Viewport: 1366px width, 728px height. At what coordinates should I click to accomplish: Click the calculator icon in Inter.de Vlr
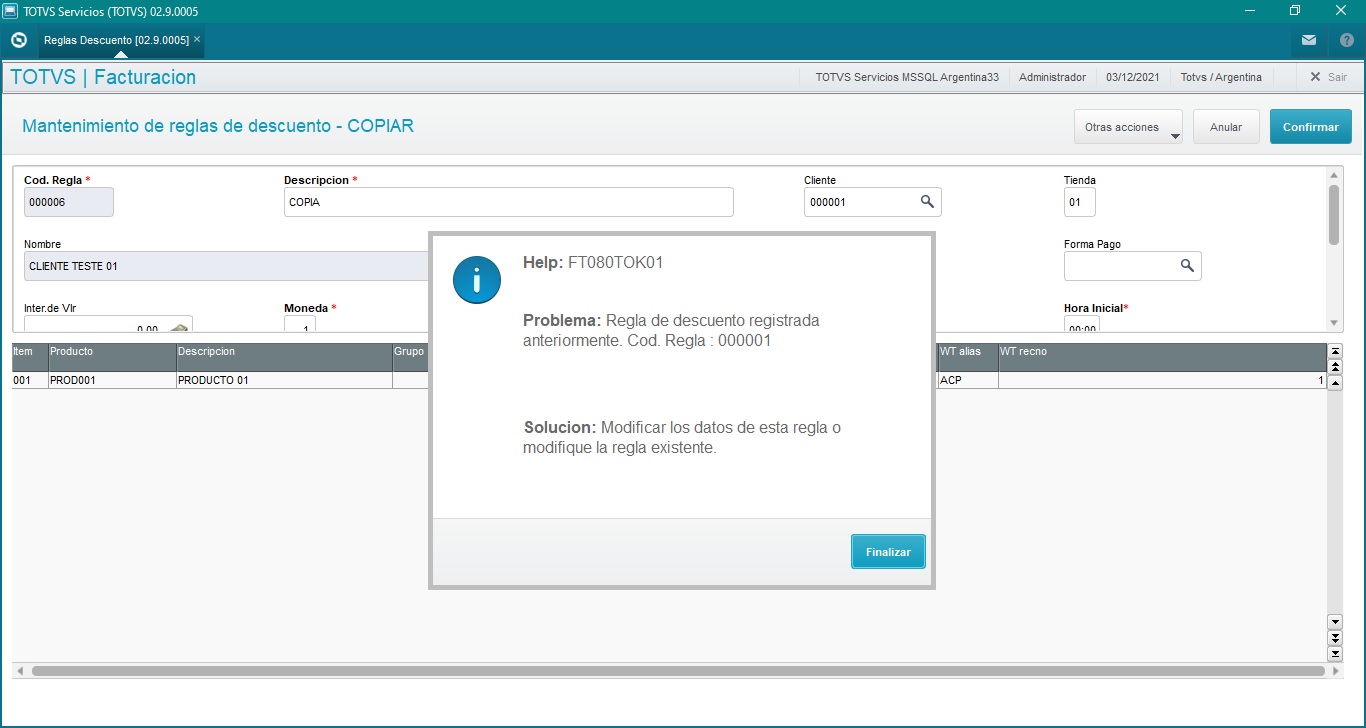coord(179,327)
